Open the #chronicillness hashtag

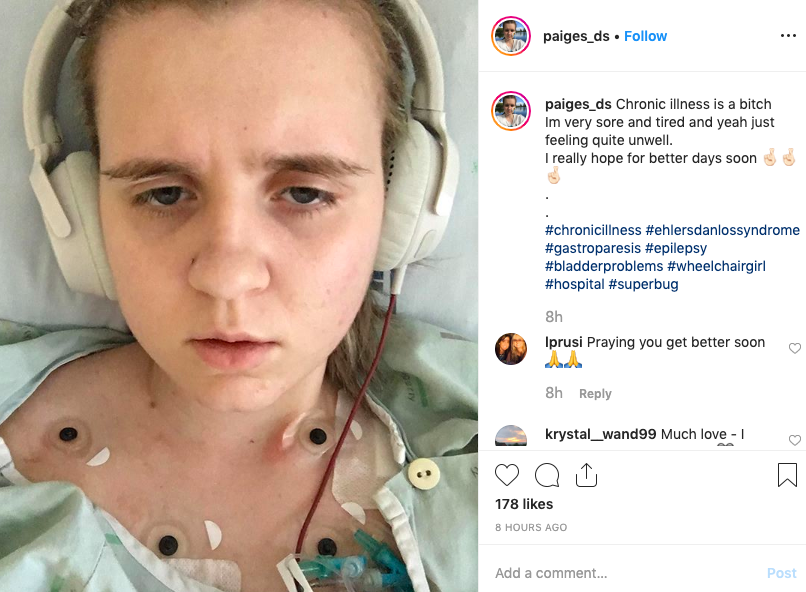(593, 230)
